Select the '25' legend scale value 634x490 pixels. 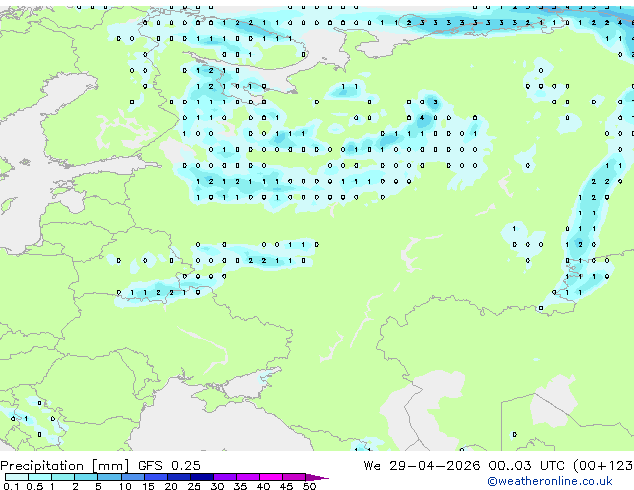(194, 486)
